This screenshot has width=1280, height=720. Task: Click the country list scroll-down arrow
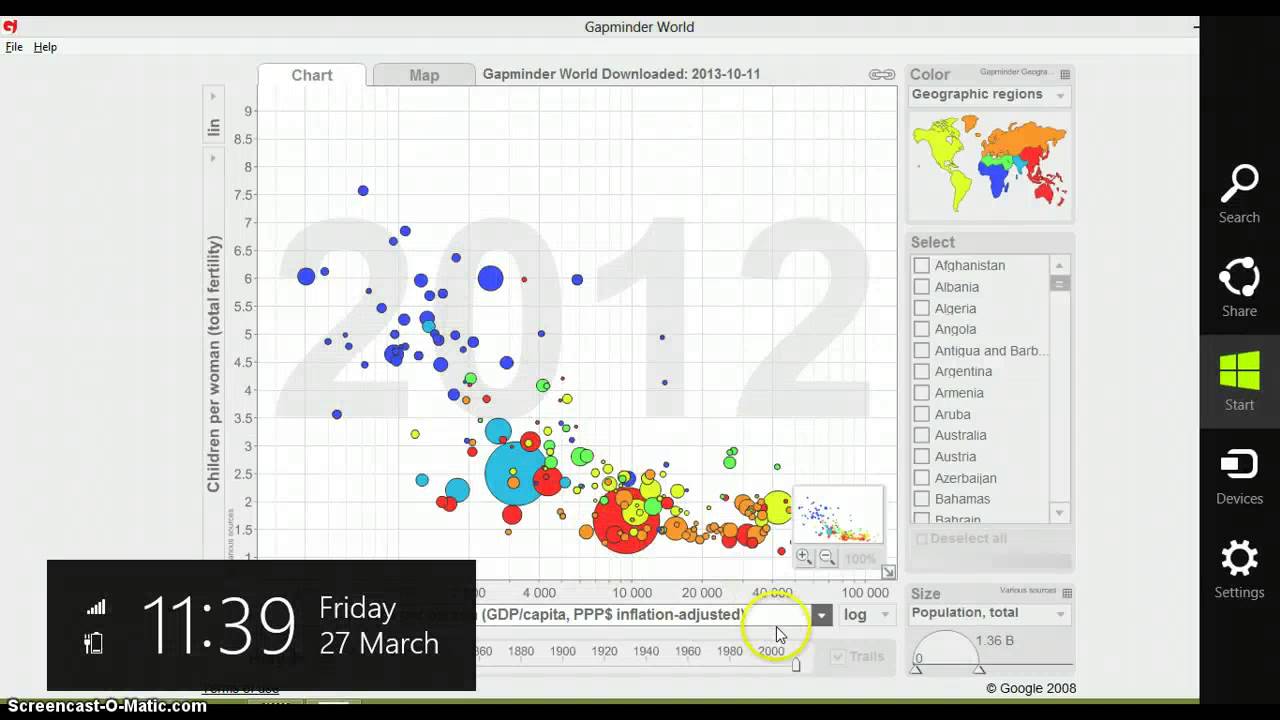(1059, 513)
